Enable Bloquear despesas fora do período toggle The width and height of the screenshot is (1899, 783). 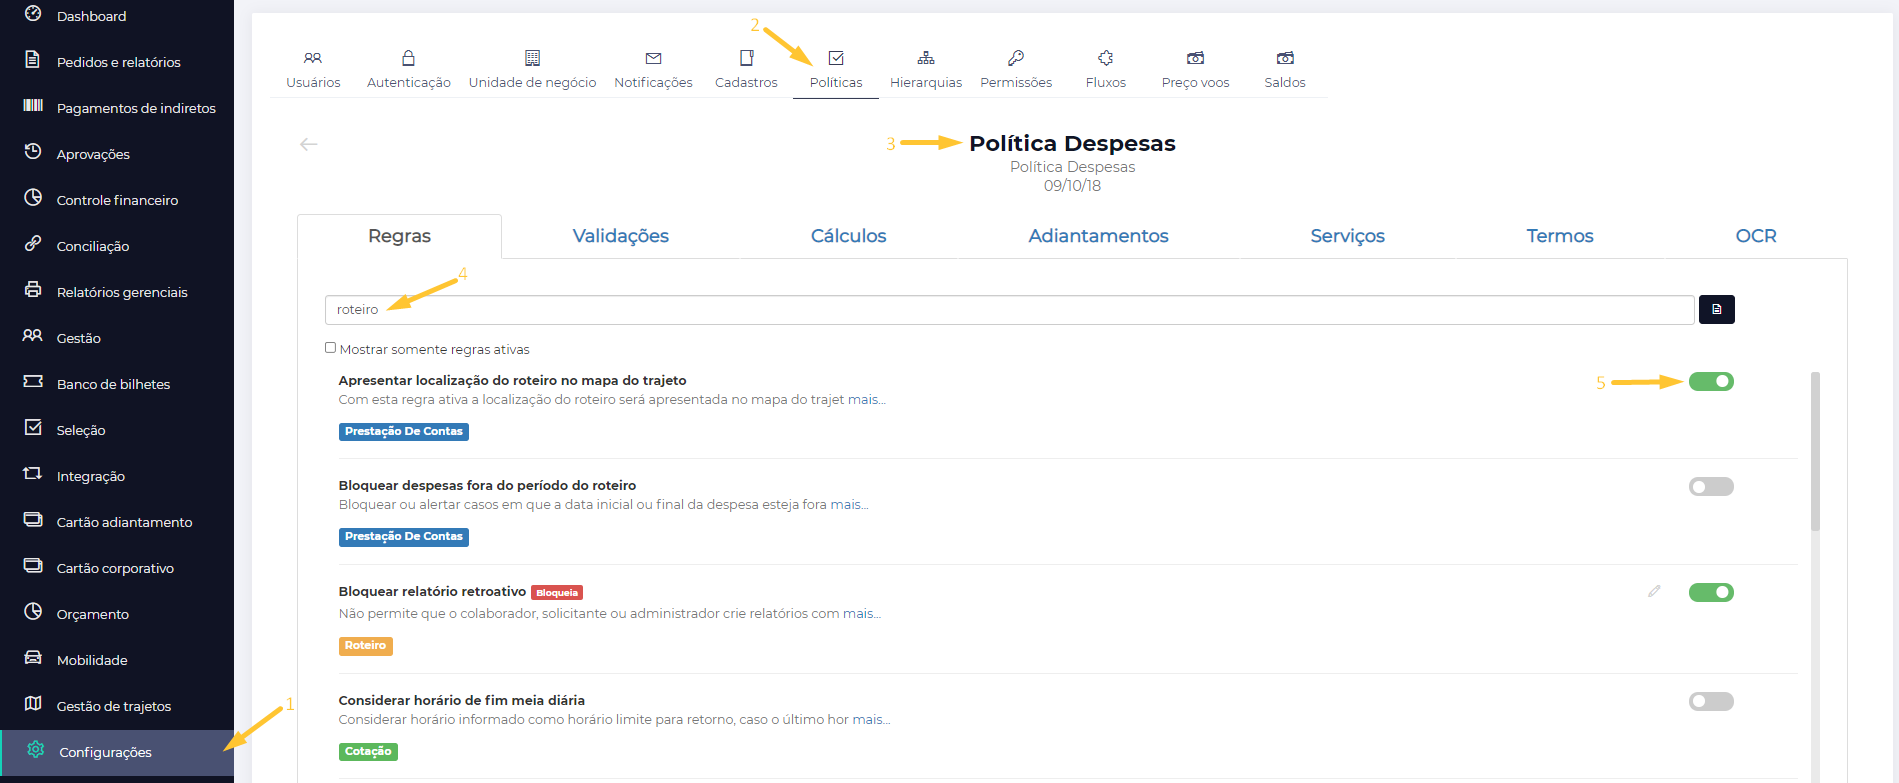[x=1711, y=487]
